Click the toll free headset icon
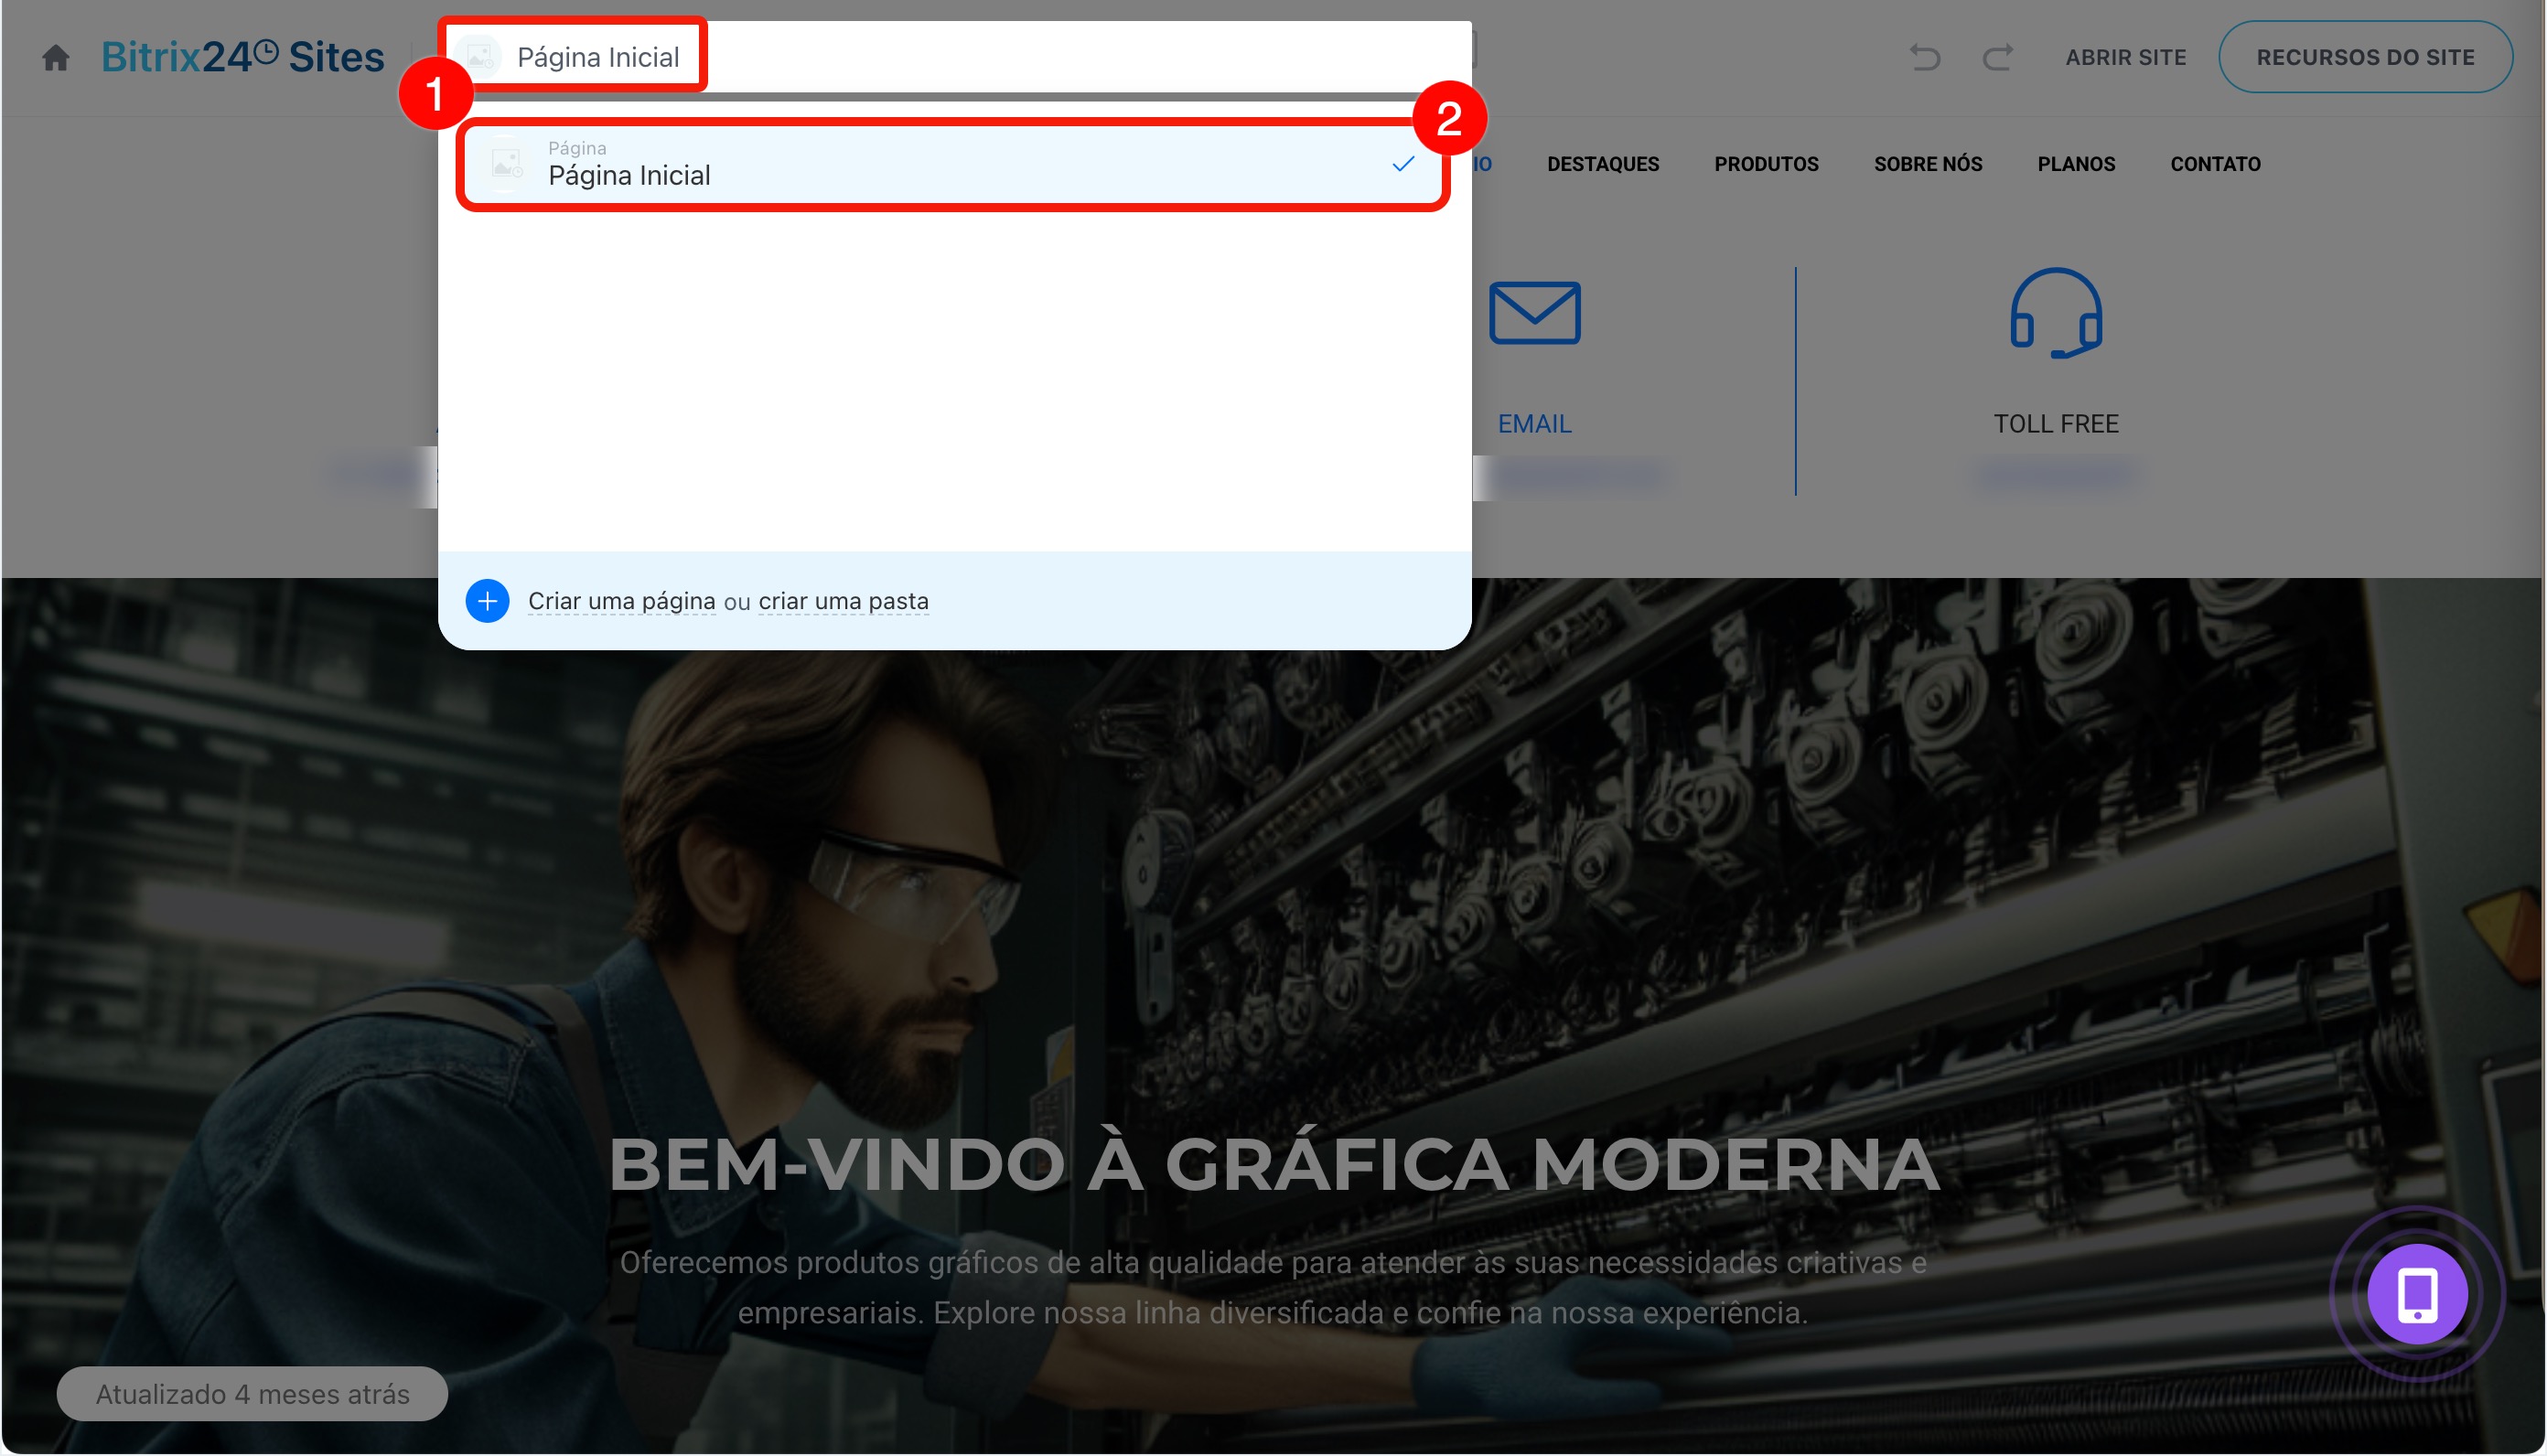This screenshot has width=2547, height=1456. point(2056,313)
